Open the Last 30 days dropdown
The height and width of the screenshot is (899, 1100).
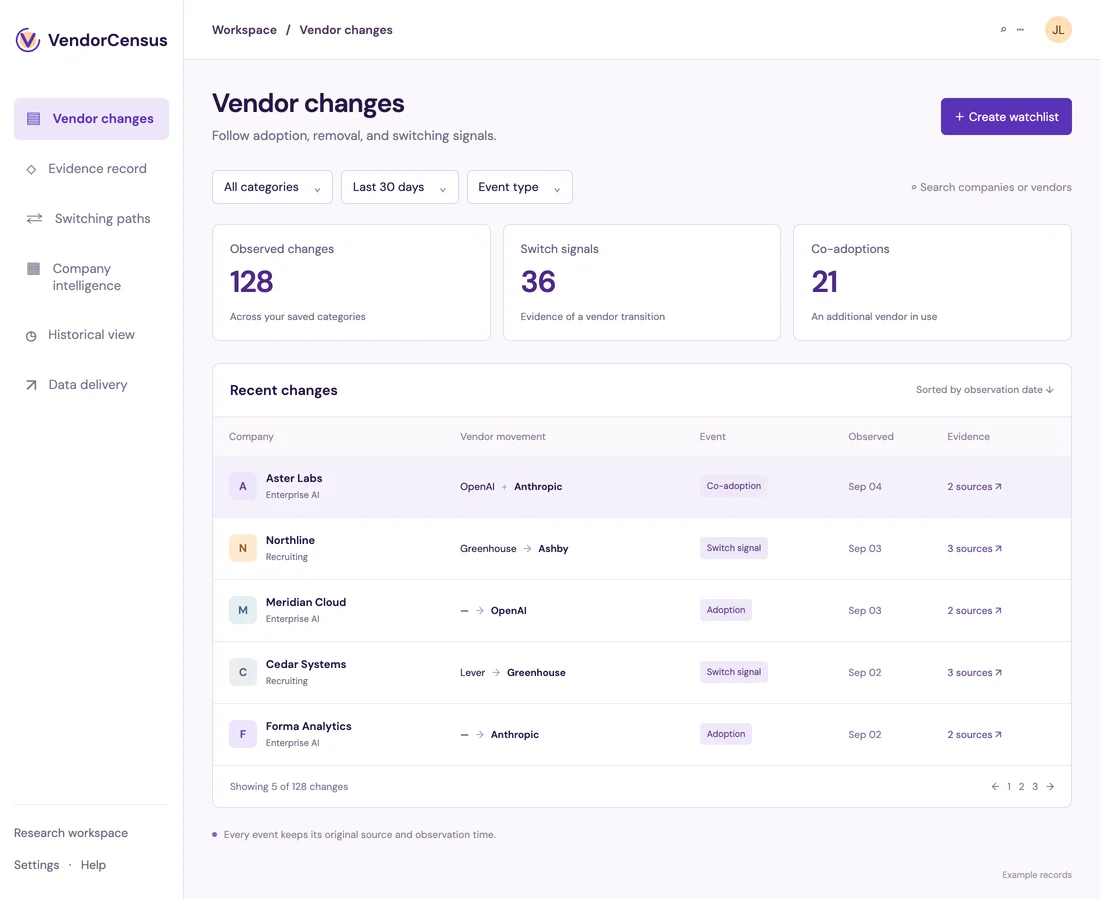[399, 187]
